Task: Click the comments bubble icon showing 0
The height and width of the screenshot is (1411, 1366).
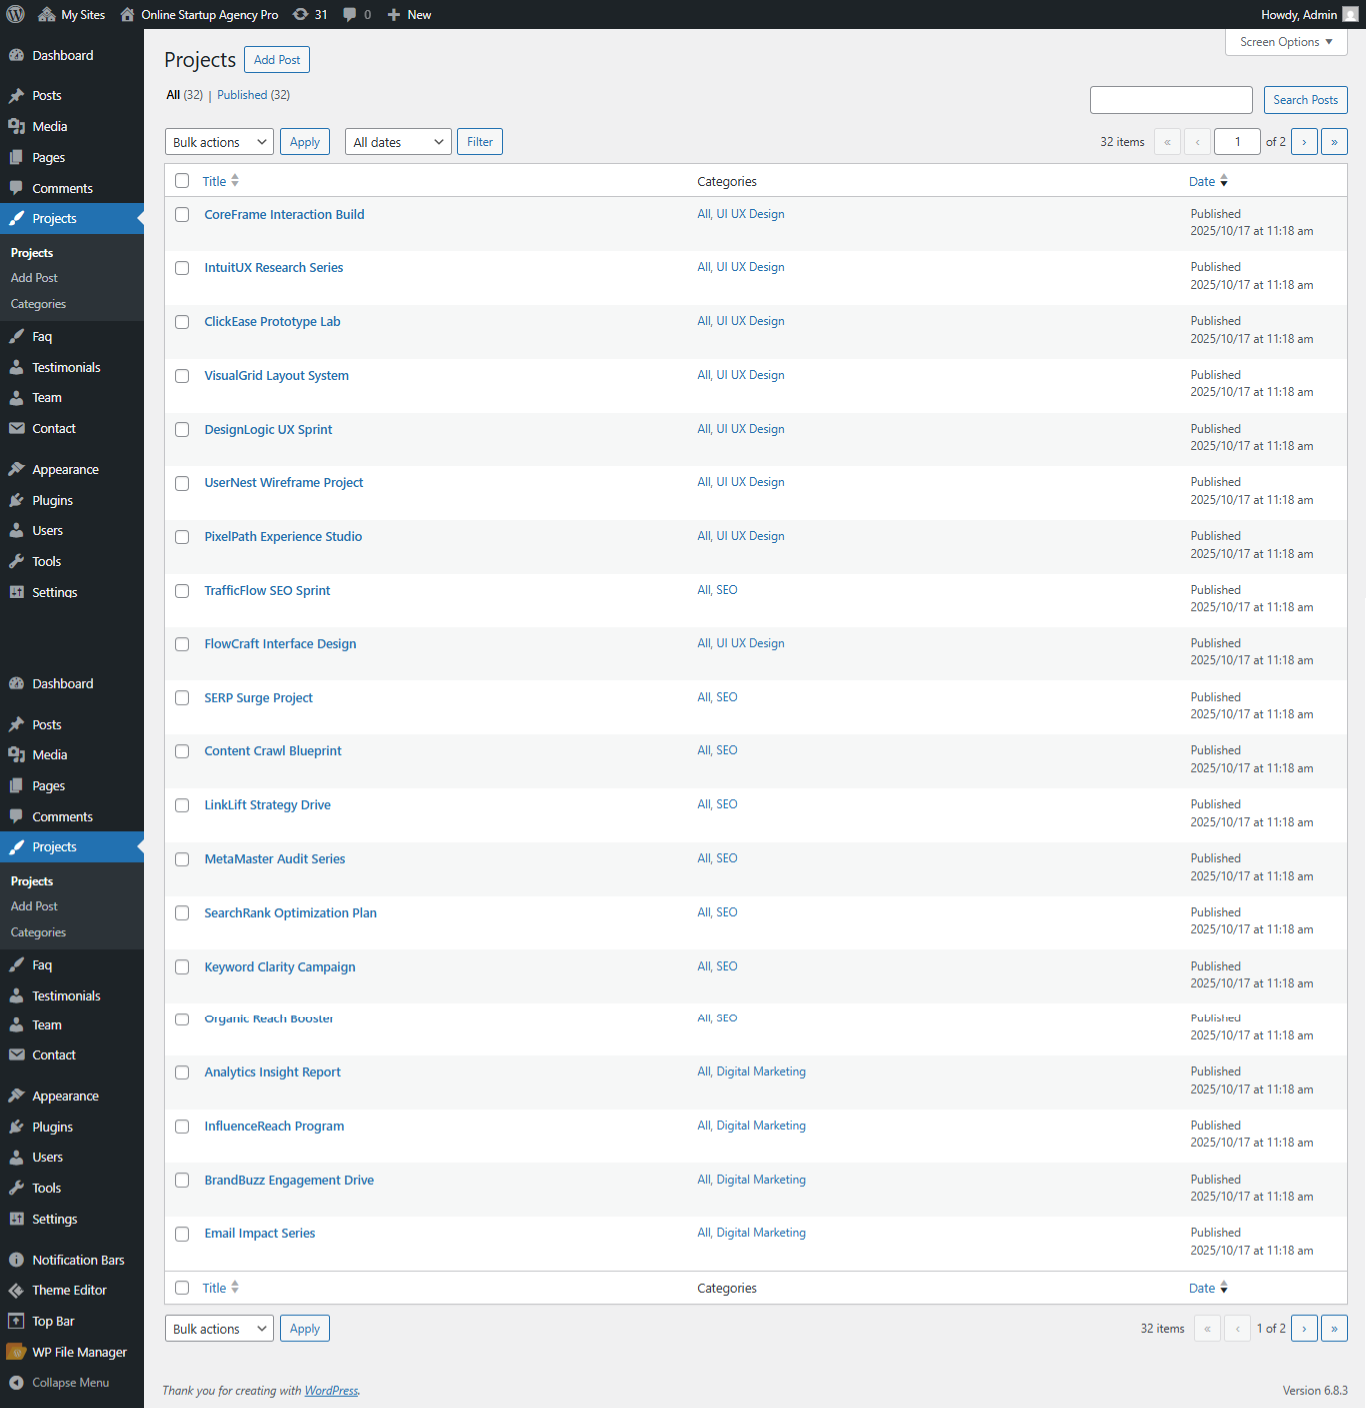Action: coord(350,14)
